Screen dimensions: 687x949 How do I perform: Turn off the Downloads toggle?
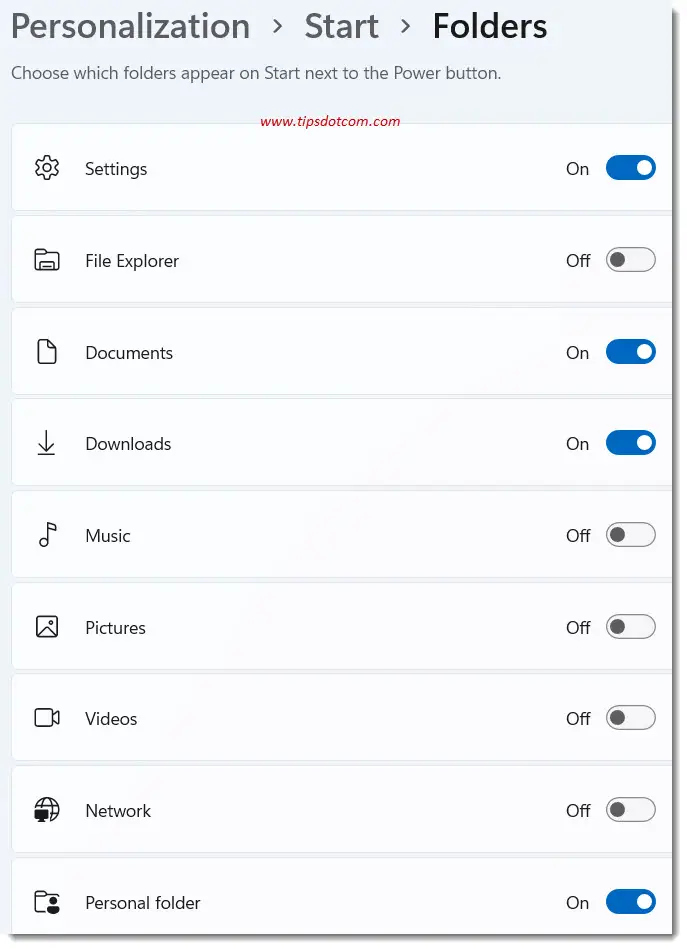click(631, 443)
